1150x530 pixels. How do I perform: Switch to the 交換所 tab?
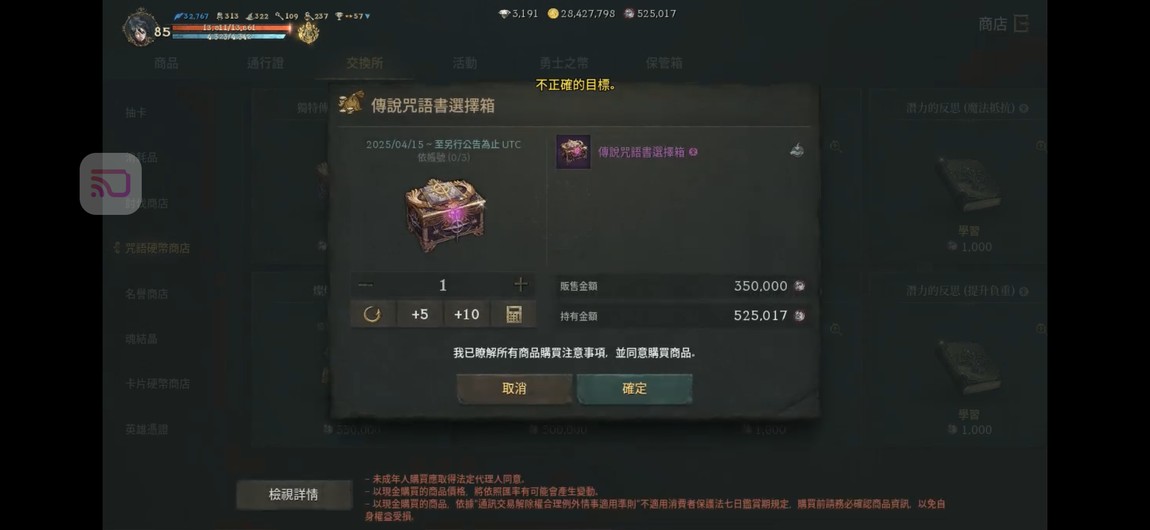(365, 63)
